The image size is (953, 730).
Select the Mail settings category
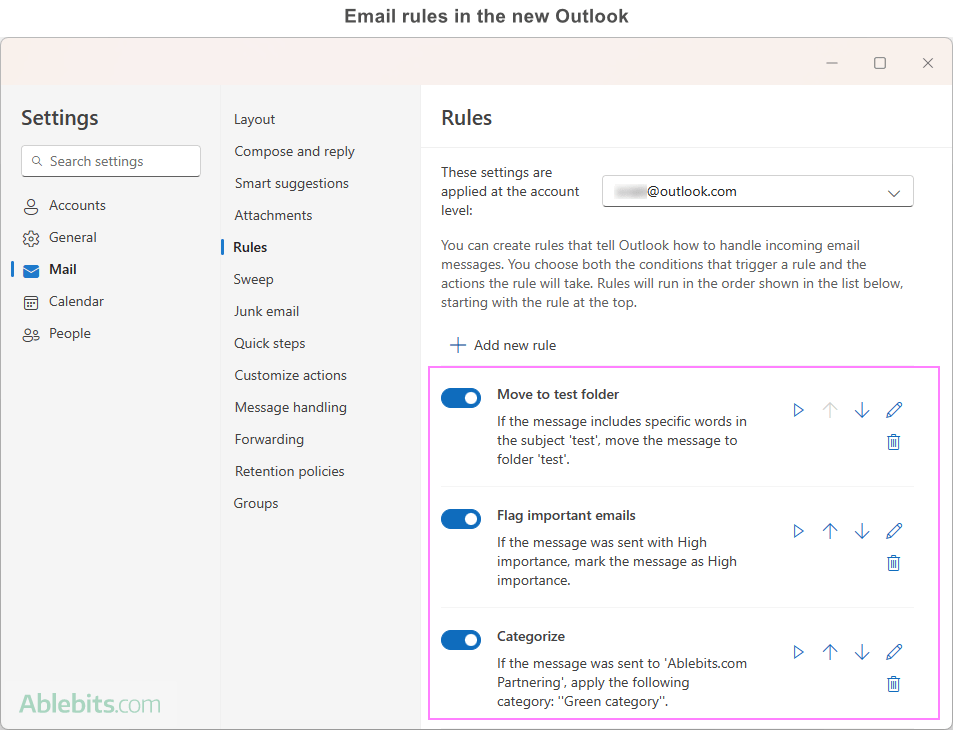point(50,270)
